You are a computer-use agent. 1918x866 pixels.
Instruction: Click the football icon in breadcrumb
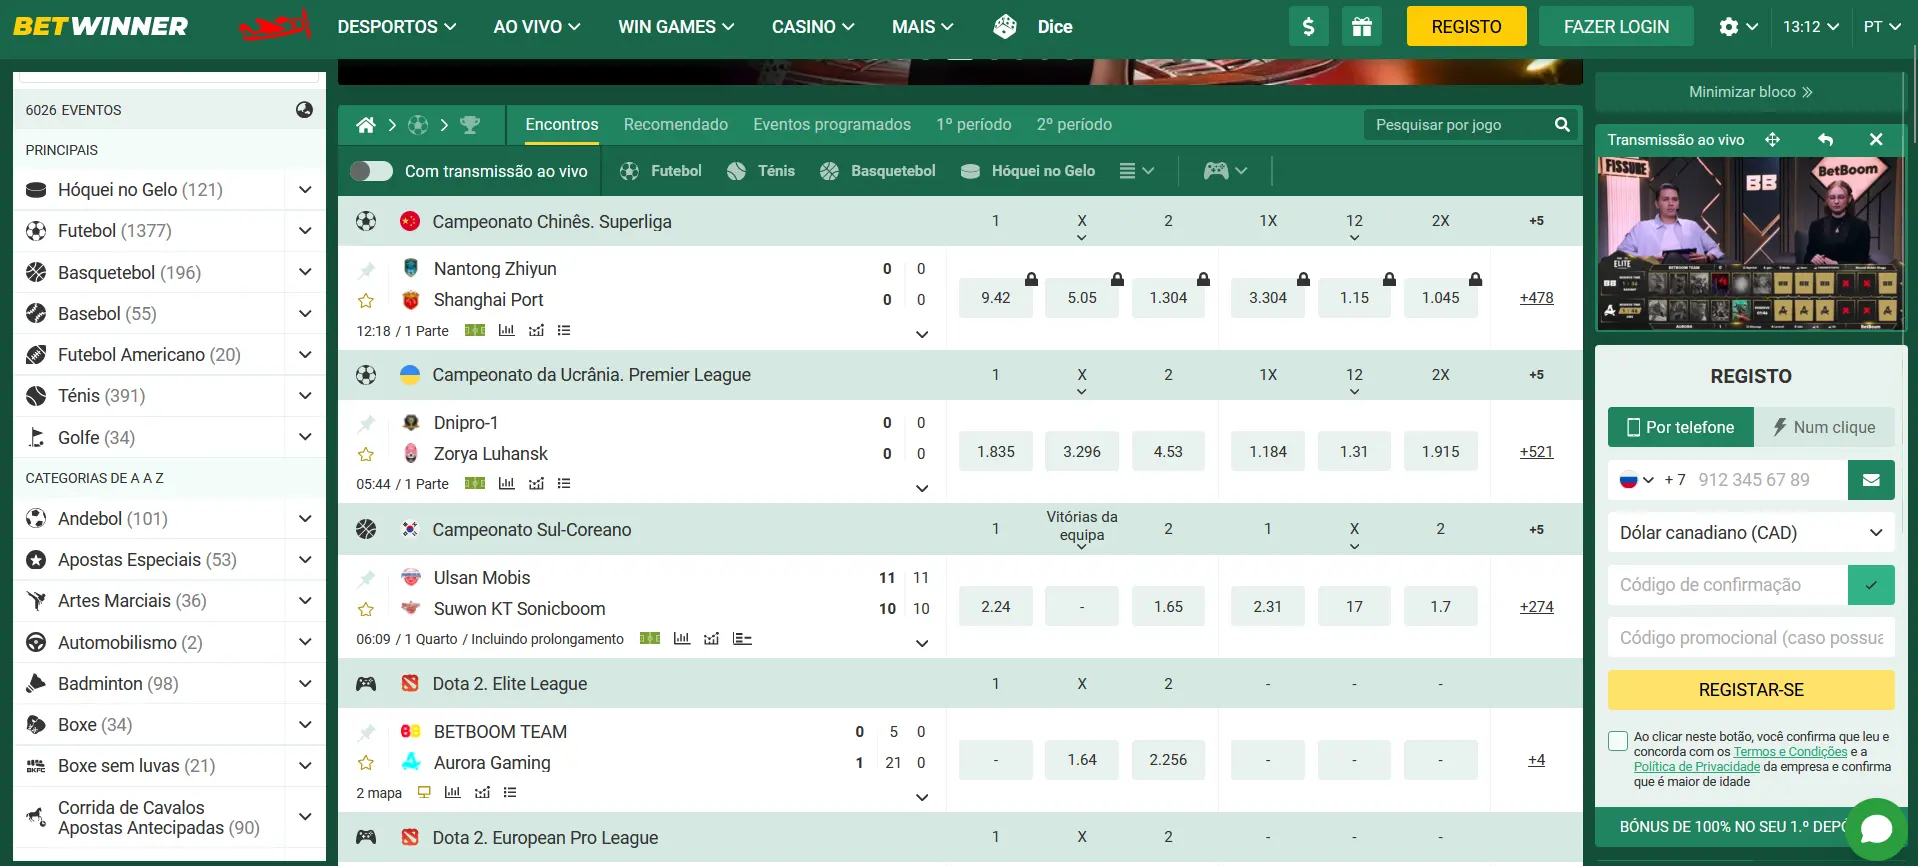(418, 125)
